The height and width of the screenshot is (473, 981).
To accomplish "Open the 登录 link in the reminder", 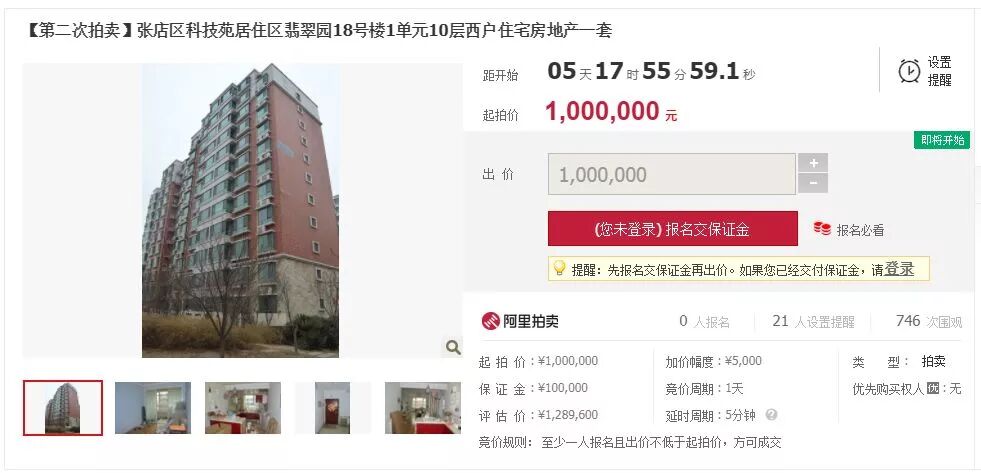I will (x=899, y=269).
